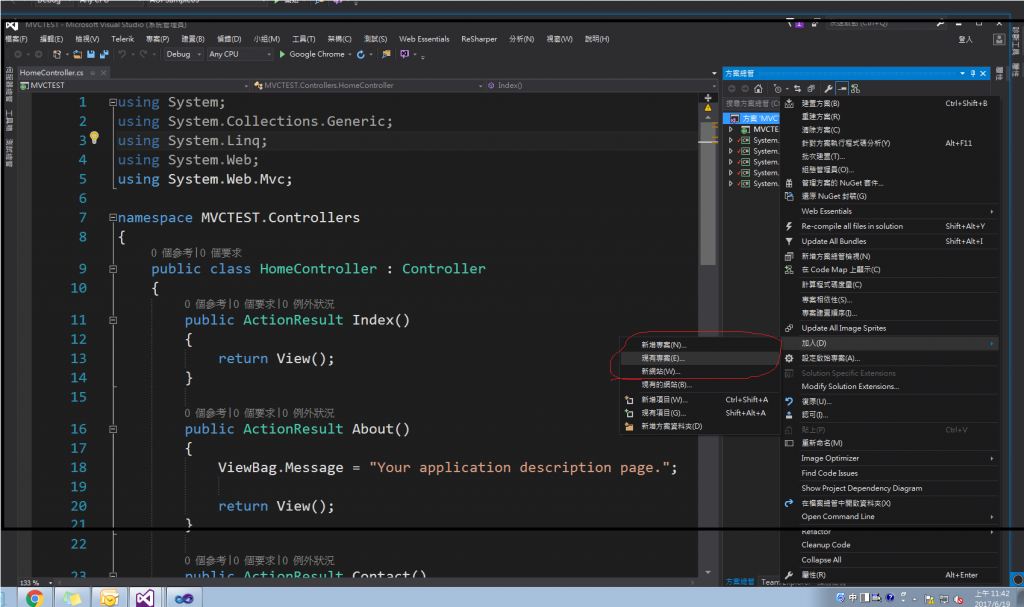The width and height of the screenshot is (1024, 607).
Task: Click the Save All toolbar icon
Action: click(103, 54)
